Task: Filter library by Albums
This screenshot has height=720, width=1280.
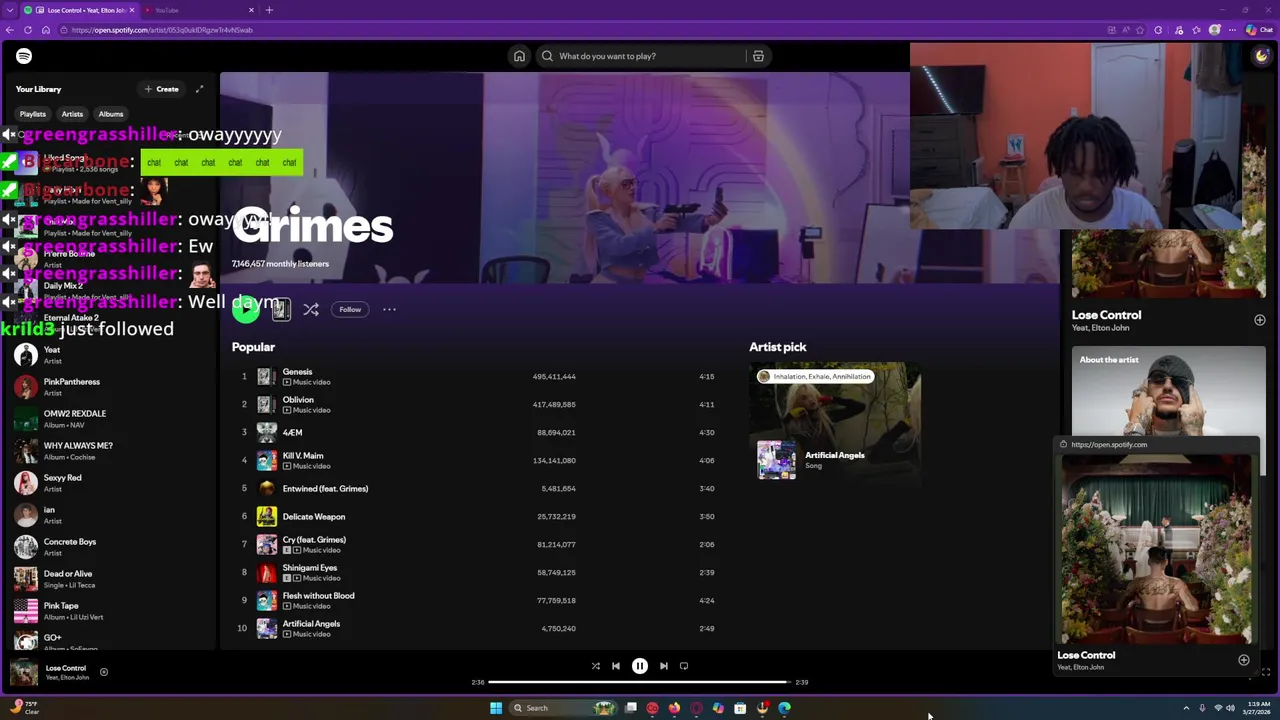Action: (111, 114)
